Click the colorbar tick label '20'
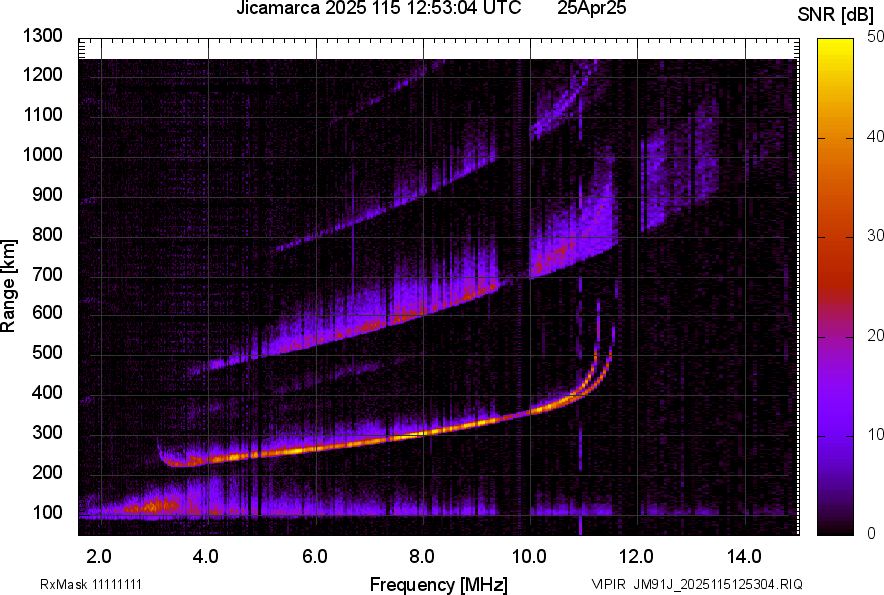Image resolution: width=884 pixels, height=595 pixels. click(876, 335)
